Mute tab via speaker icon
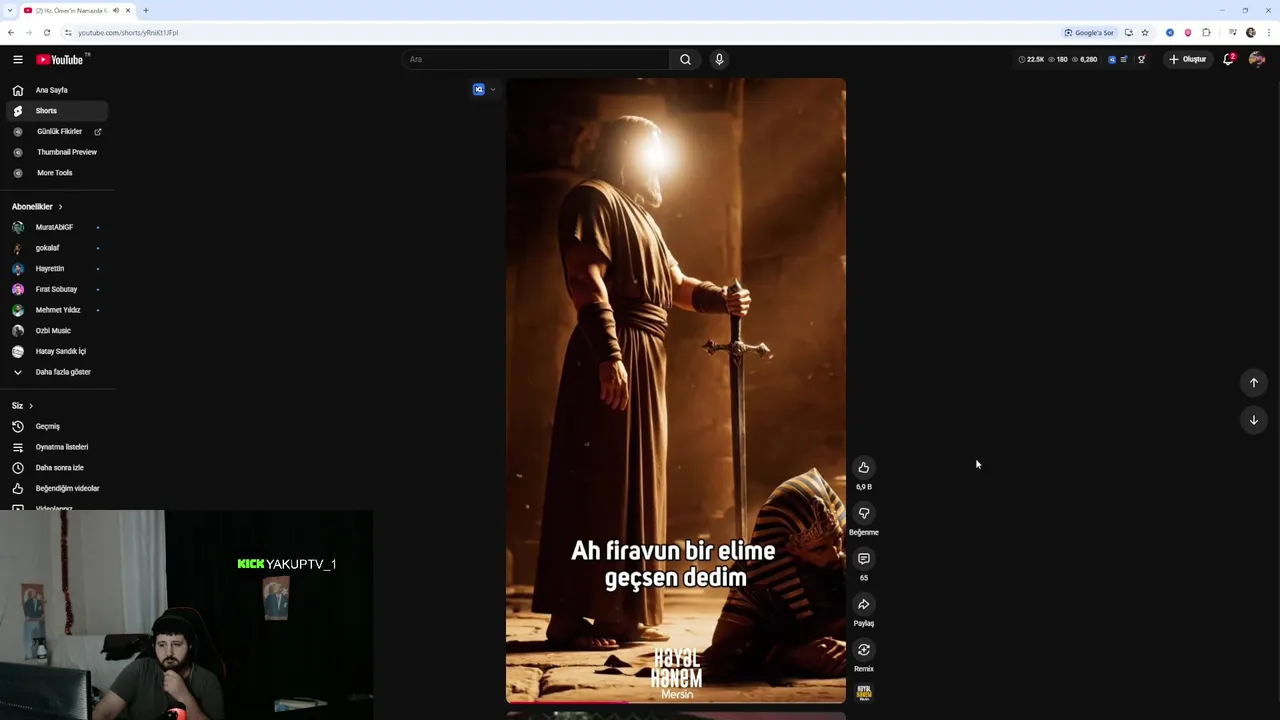Image resolution: width=1280 pixels, height=720 pixels. (x=116, y=10)
